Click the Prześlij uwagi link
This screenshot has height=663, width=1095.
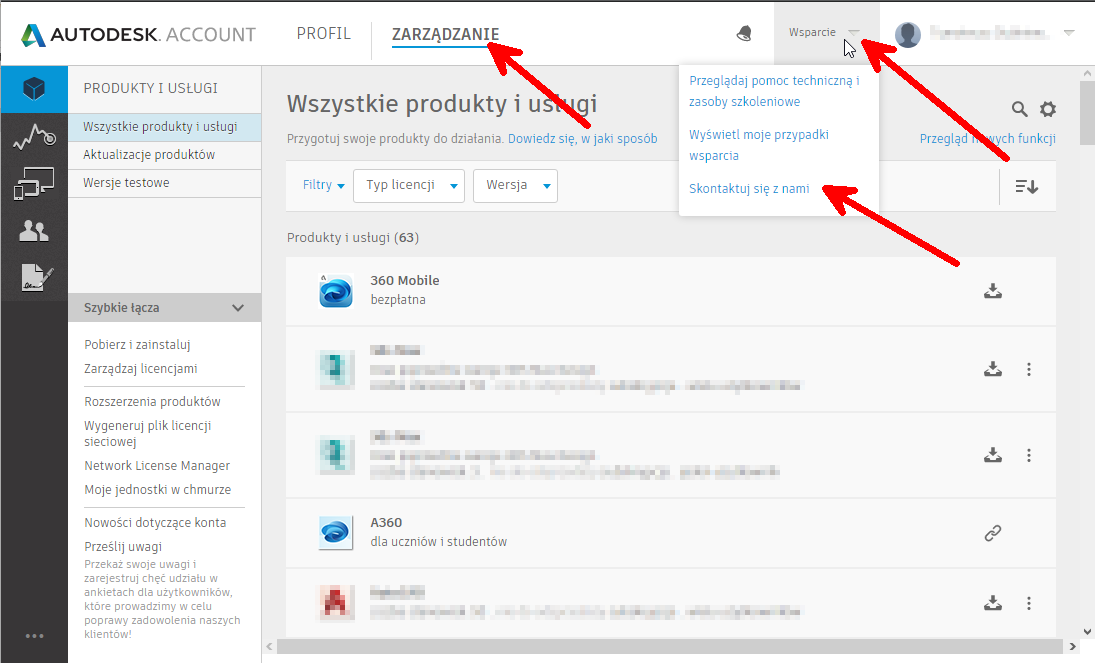point(123,546)
